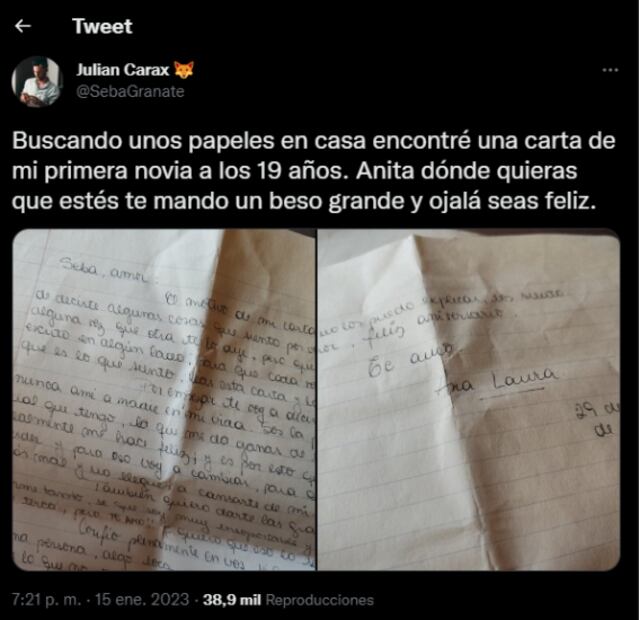Click the handwritten 'Te amo' line
The width and height of the screenshot is (639, 620).
click(411, 361)
